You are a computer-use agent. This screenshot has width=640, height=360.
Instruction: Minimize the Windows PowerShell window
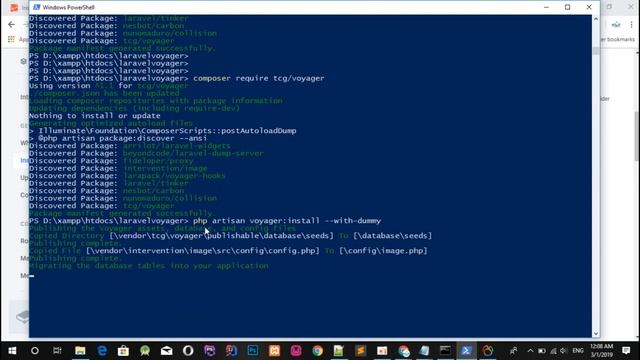[x=547, y=7]
